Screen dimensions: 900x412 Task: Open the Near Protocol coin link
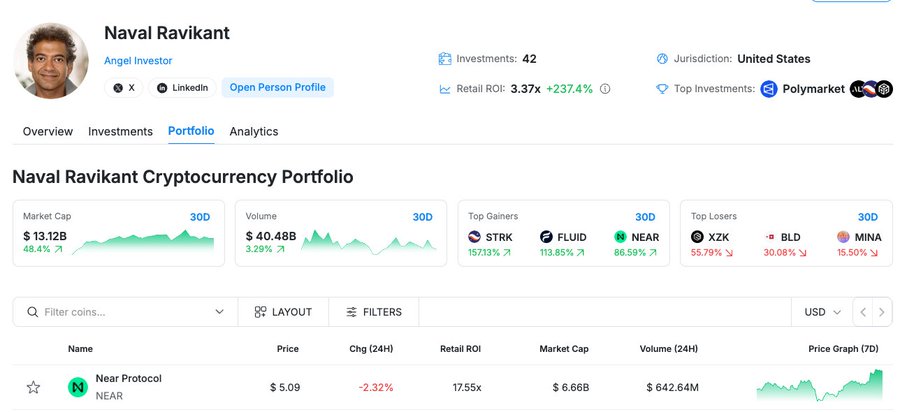click(x=129, y=379)
